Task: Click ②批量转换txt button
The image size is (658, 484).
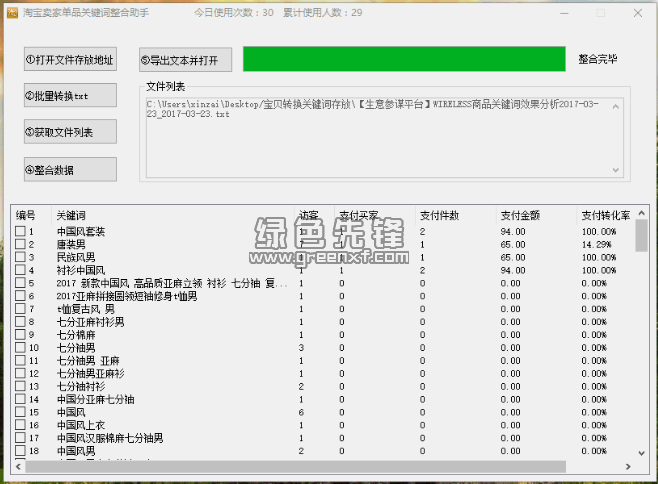Action: coord(70,95)
